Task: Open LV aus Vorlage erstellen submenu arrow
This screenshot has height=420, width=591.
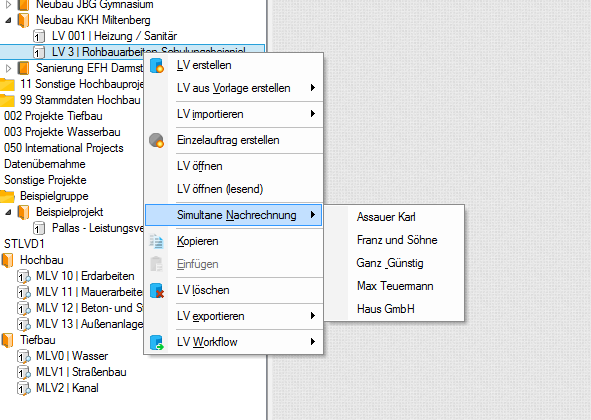Action: [x=312, y=88]
